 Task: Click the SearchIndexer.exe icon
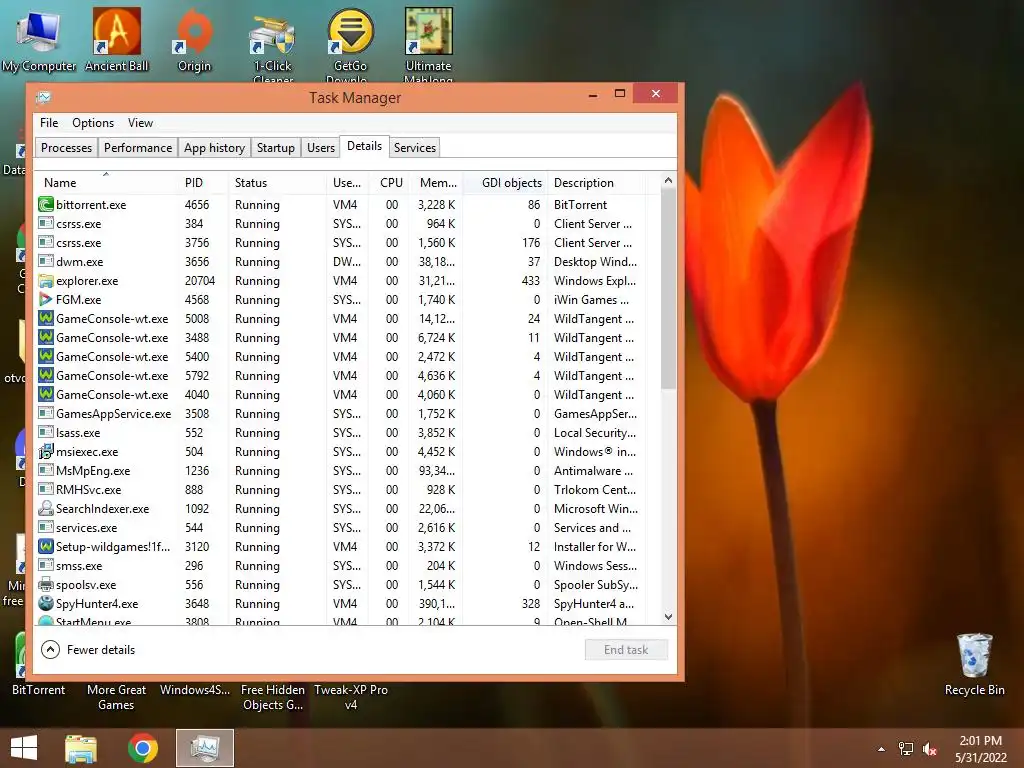(46, 509)
